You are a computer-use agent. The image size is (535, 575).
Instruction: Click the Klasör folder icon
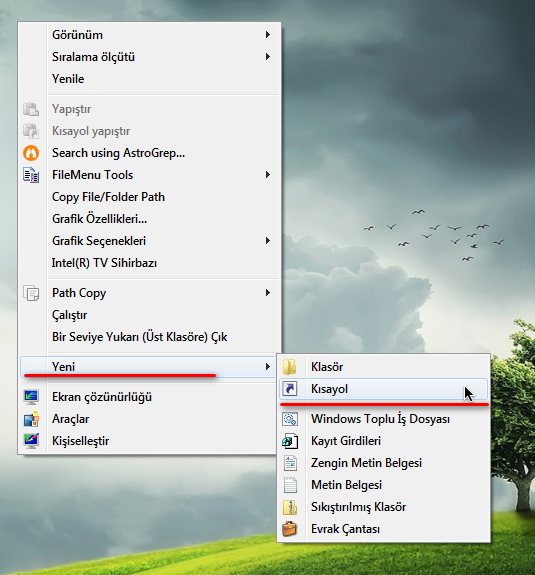point(290,367)
